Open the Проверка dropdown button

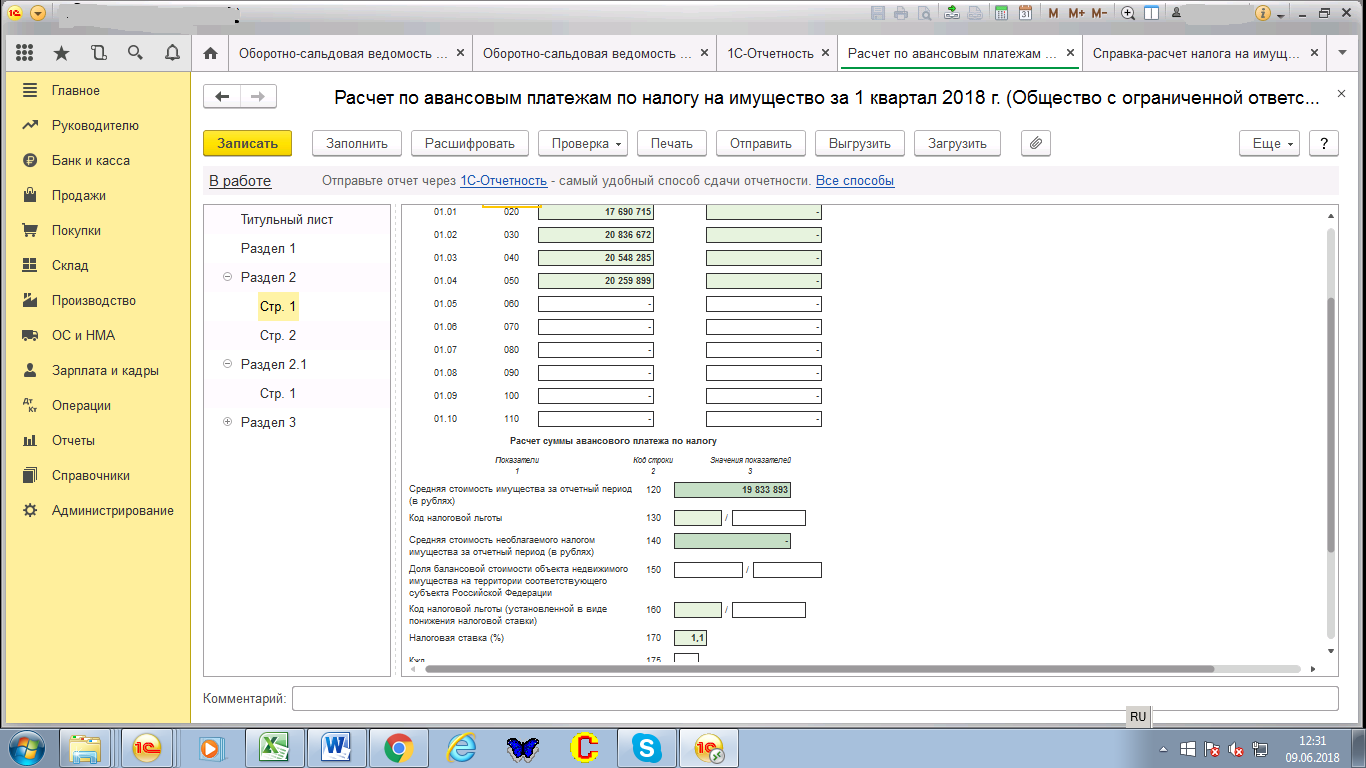tap(587, 143)
